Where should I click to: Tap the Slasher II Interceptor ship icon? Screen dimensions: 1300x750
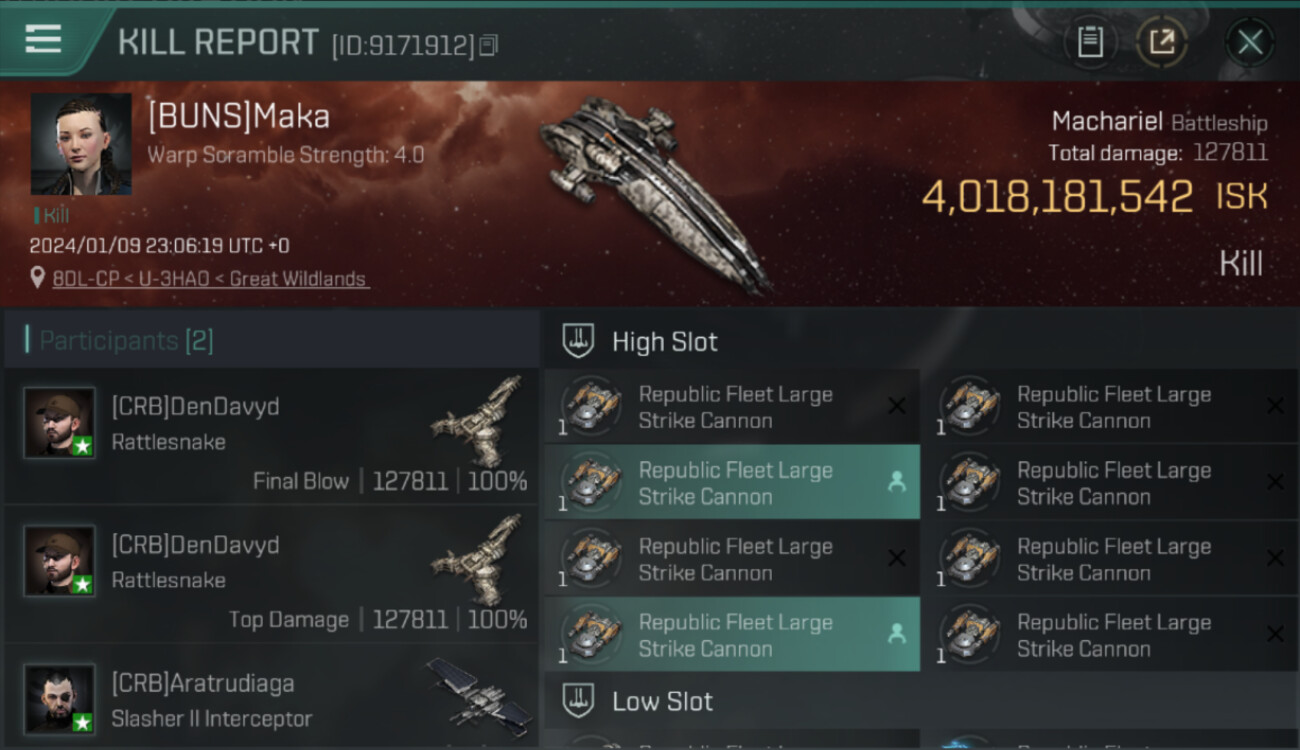click(x=477, y=690)
